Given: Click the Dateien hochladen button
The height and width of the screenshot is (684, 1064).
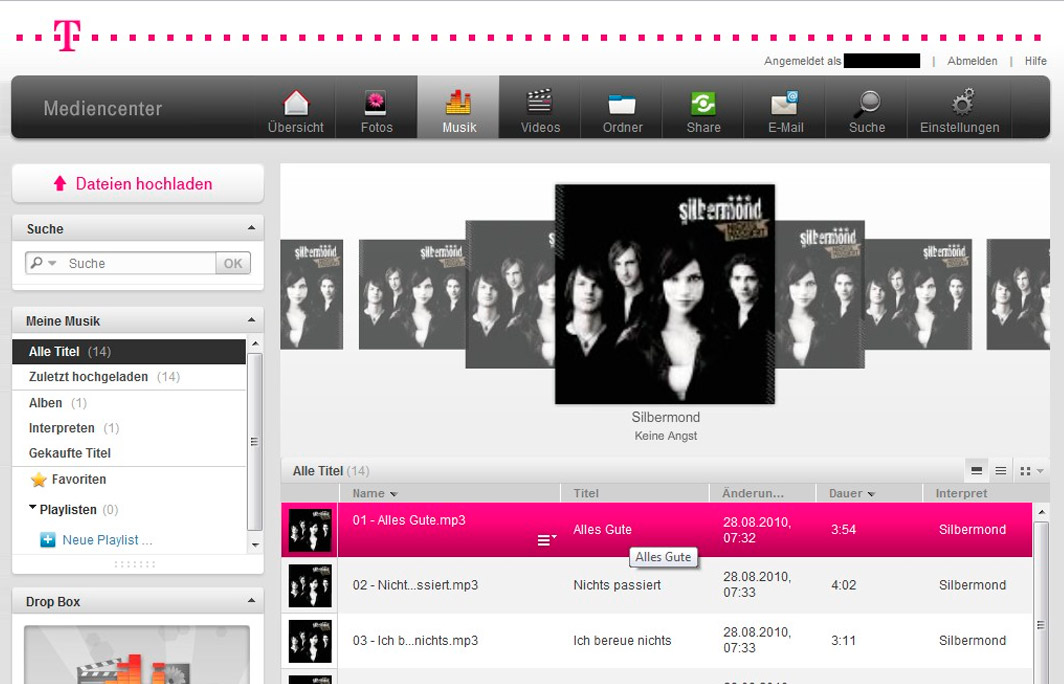Looking at the screenshot, I should tap(138, 183).
